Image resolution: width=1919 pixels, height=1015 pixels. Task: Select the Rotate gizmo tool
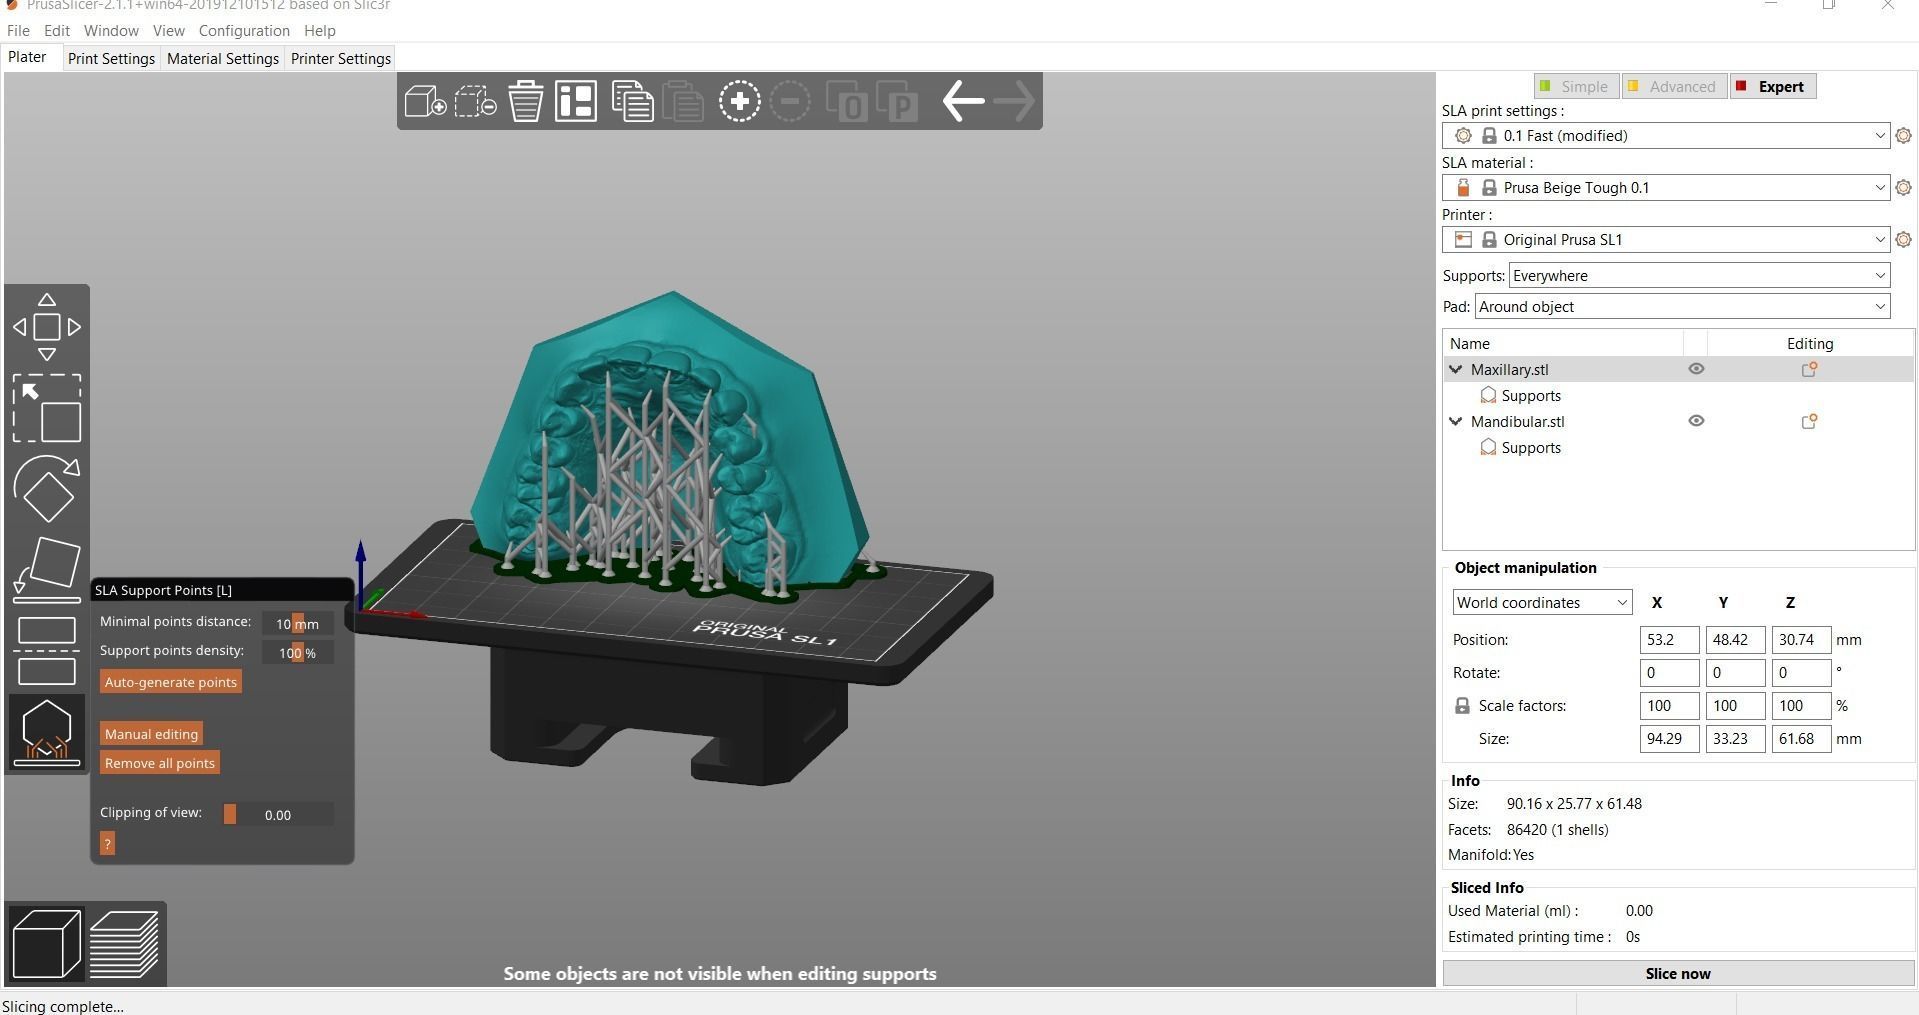46,489
